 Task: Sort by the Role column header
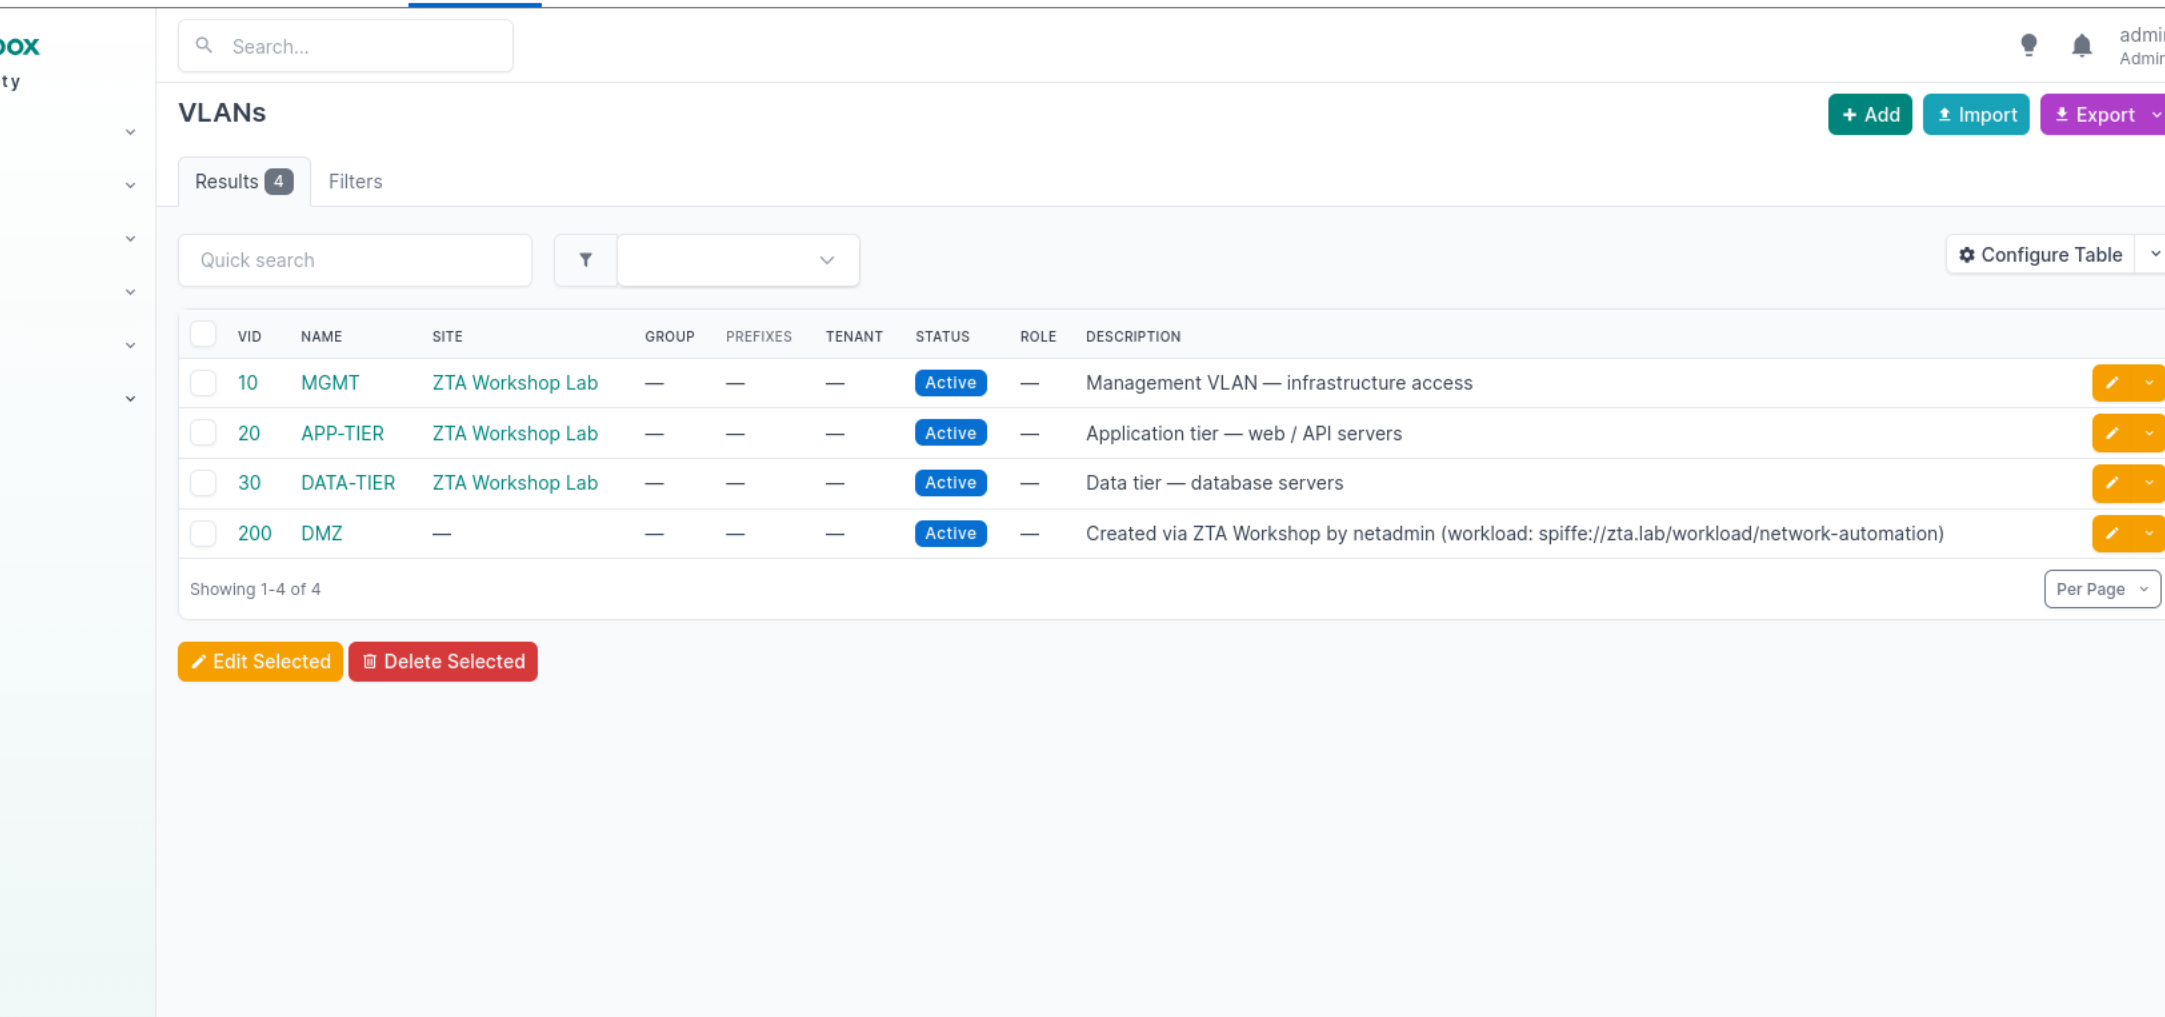click(1038, 336)
